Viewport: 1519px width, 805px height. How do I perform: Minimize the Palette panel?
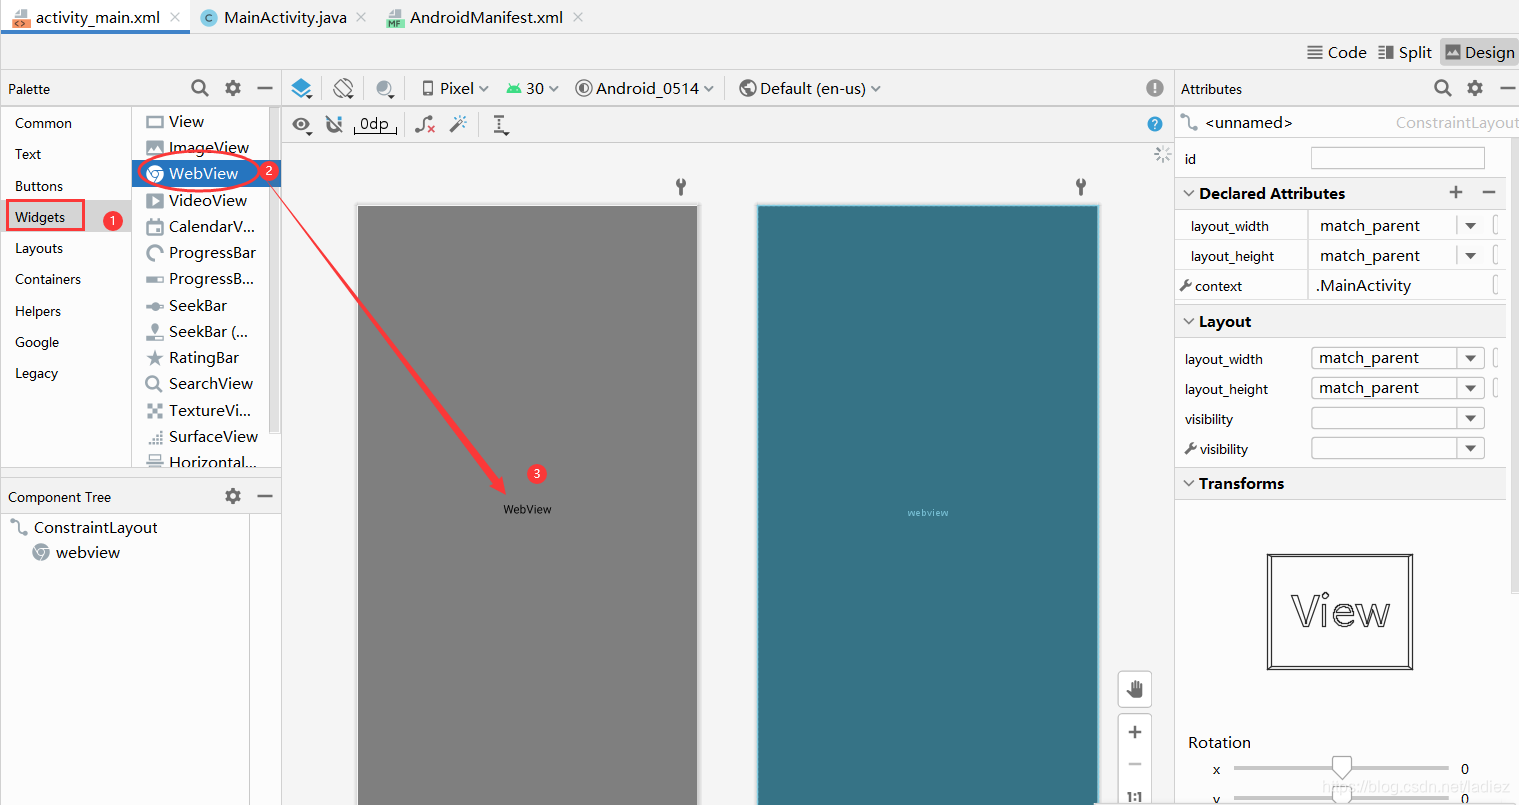click(x=265, y=88)
